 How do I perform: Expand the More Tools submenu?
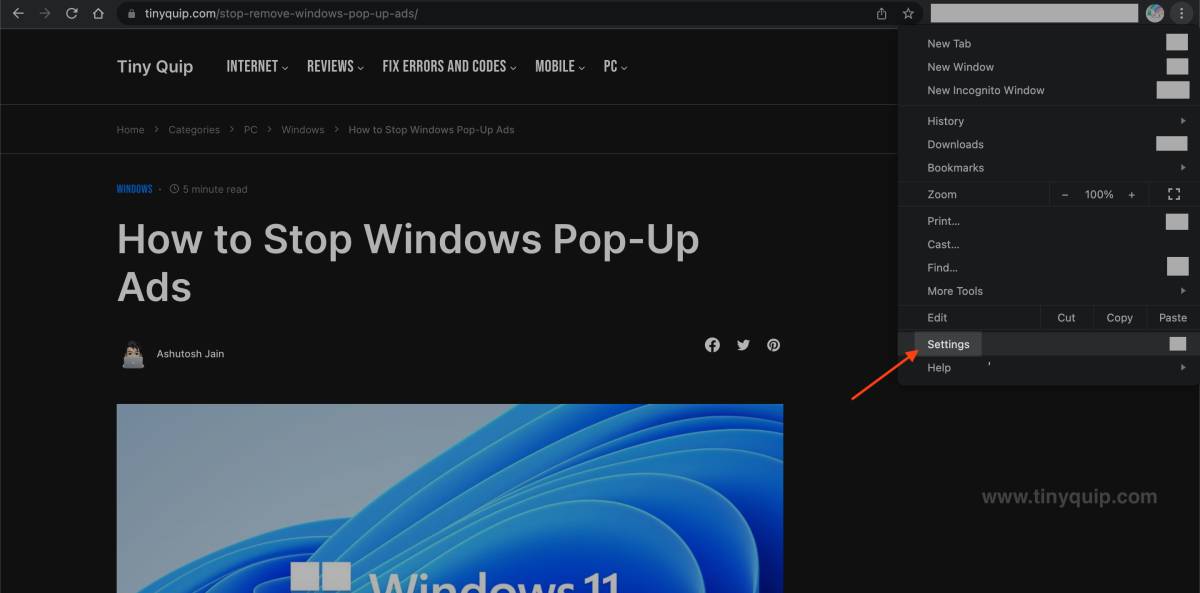pyautogui.click(x=955, y=291)
